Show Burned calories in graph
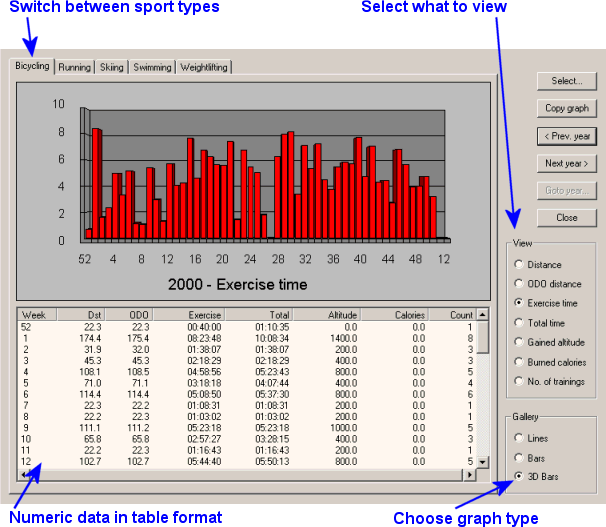Viewport: 606px width, 527px height. (x=518, y=362)
